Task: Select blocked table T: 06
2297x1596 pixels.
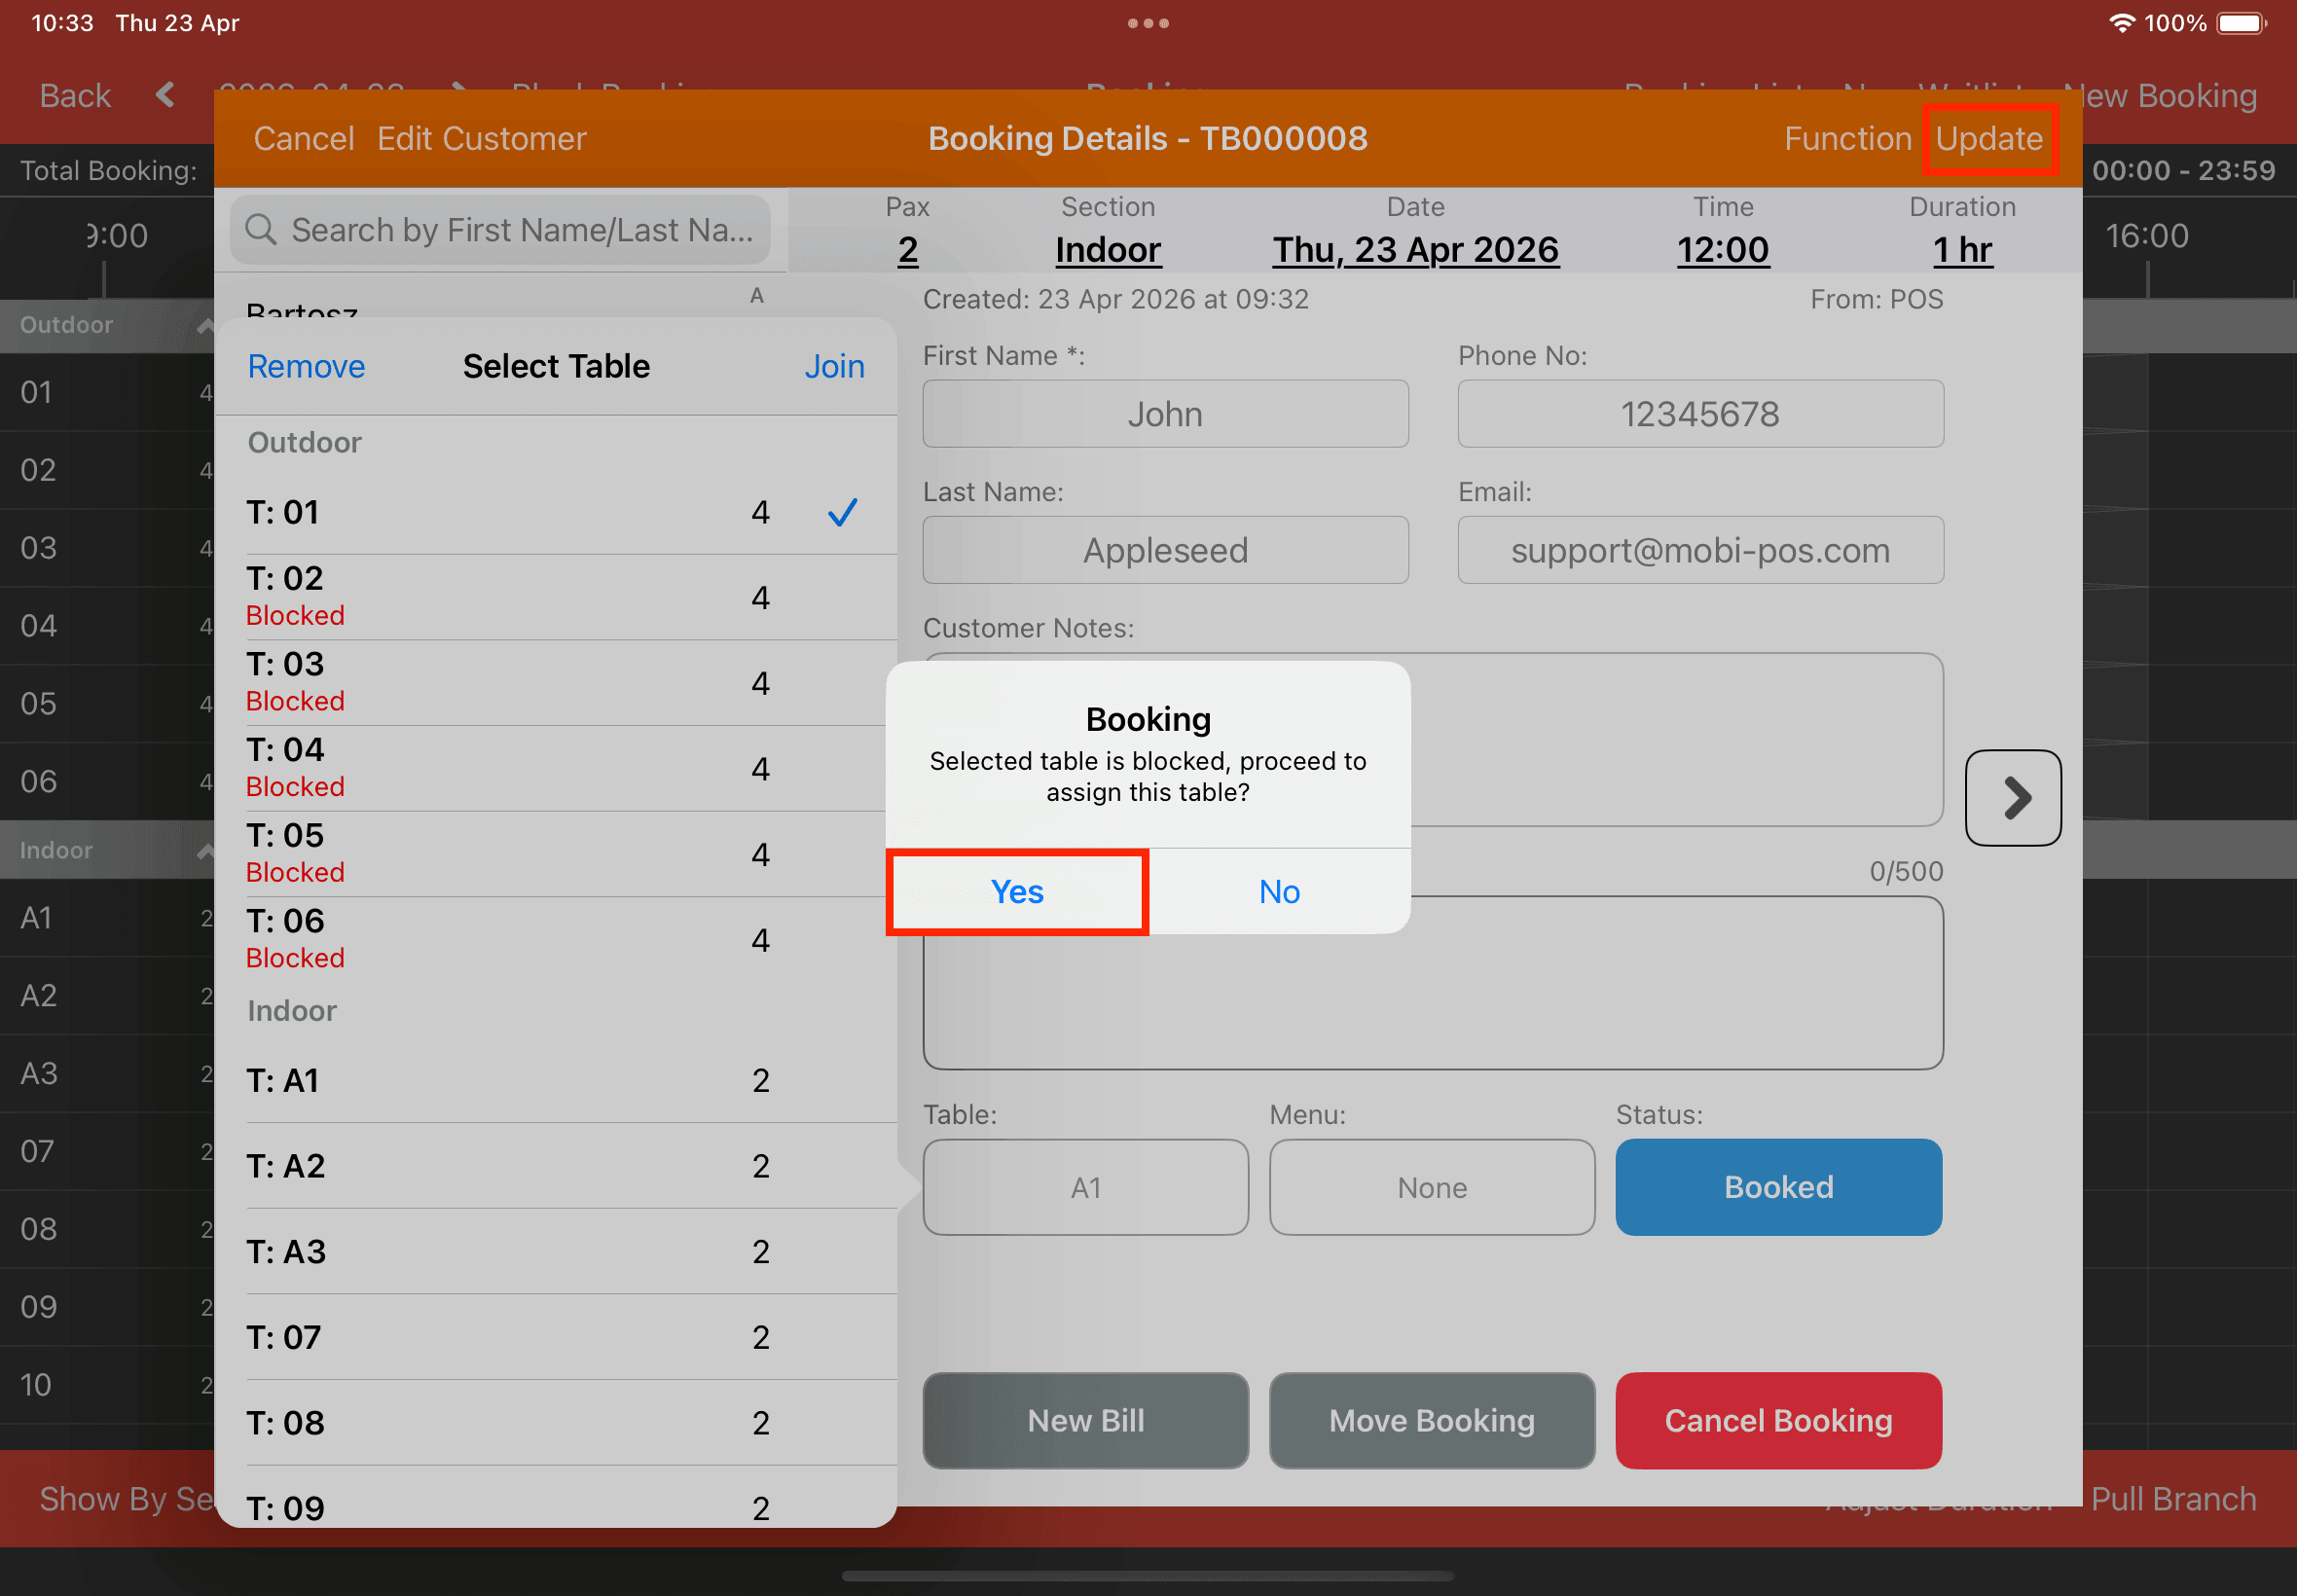Action: tap(556, 940)
